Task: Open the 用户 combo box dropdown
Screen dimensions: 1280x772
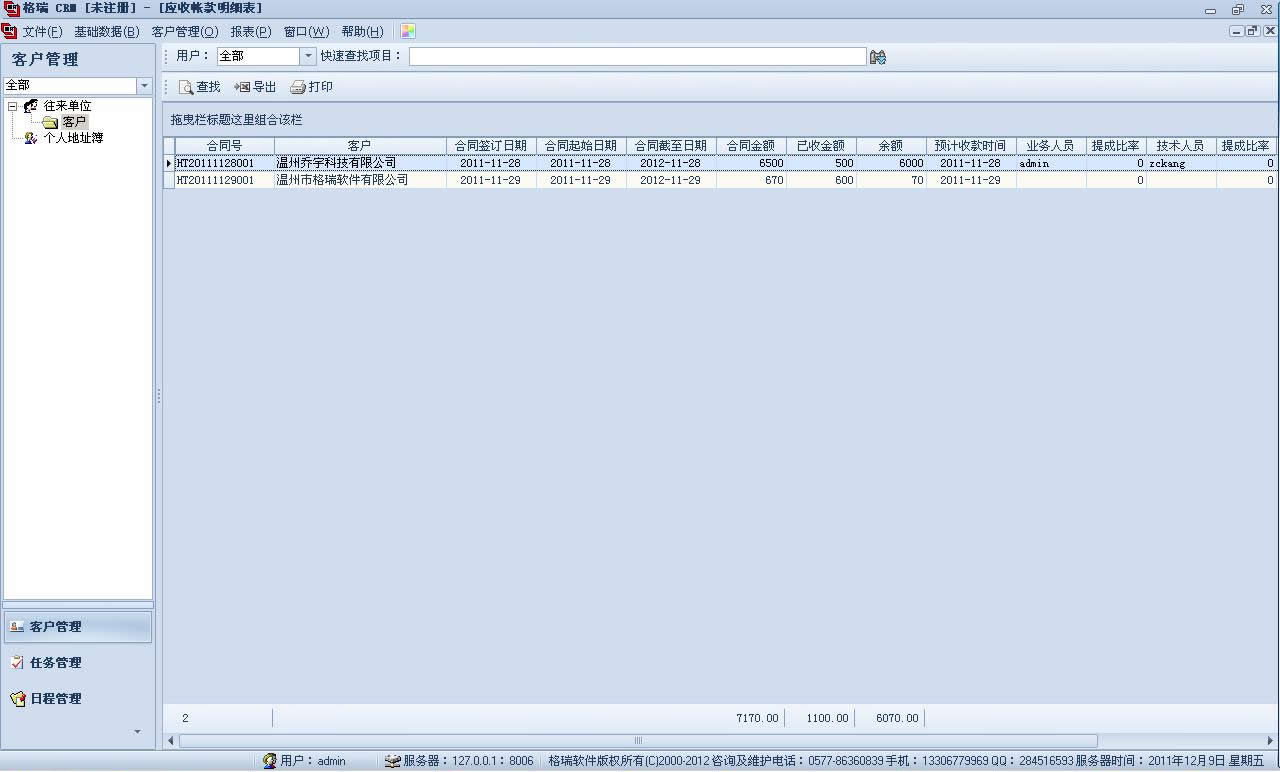Action: click(308, 57)
